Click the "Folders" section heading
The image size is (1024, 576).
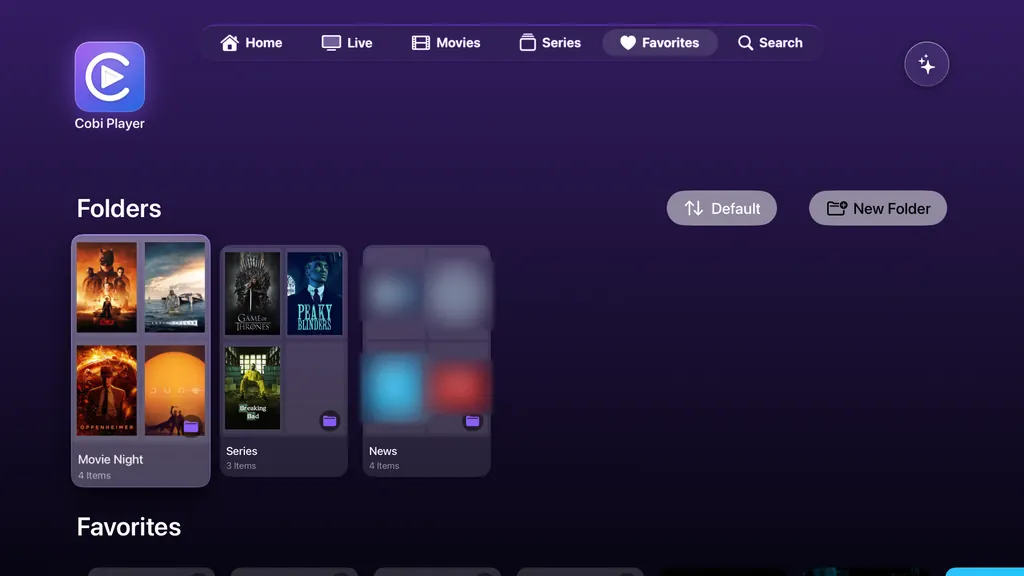point(119,208)
